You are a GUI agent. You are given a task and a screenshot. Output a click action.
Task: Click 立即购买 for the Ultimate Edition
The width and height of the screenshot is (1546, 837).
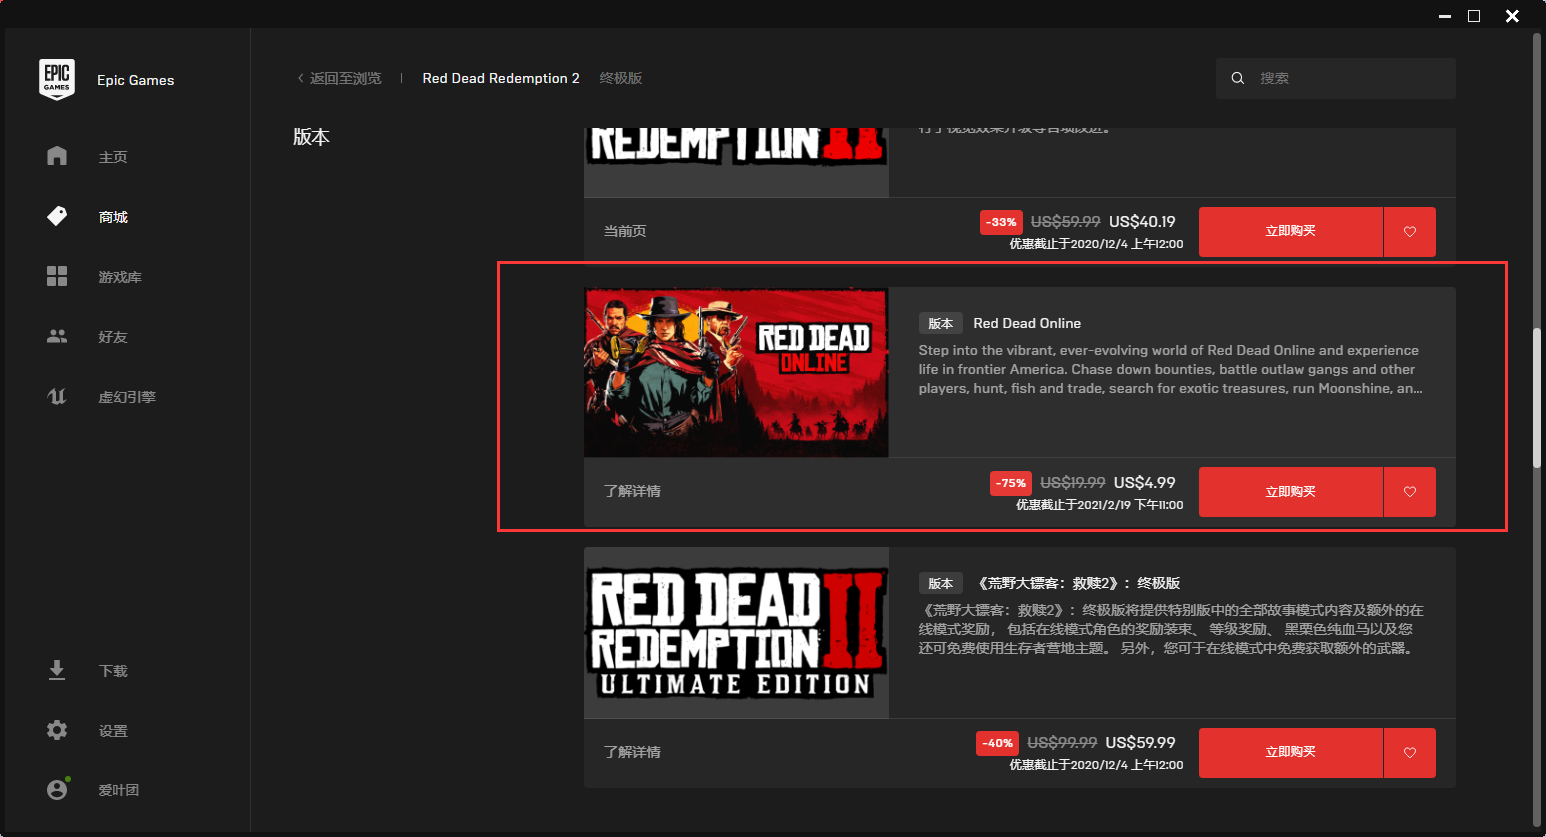pos(1291,753)
